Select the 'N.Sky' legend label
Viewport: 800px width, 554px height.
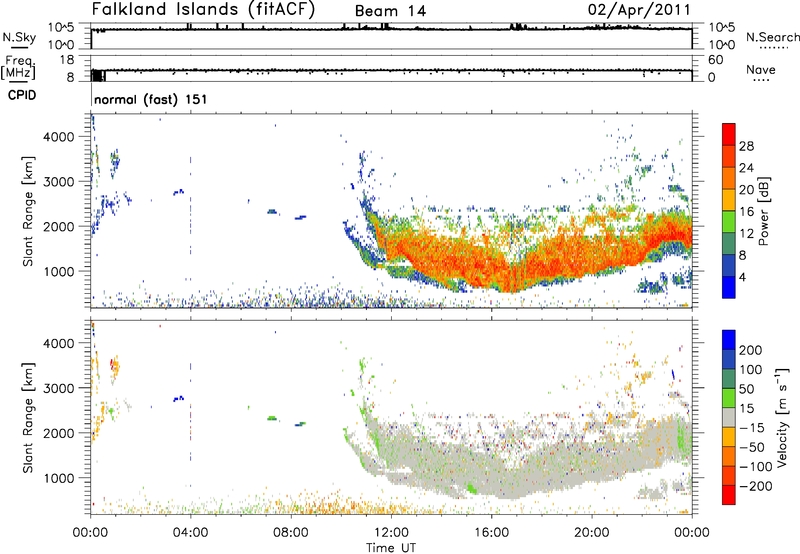19,37
